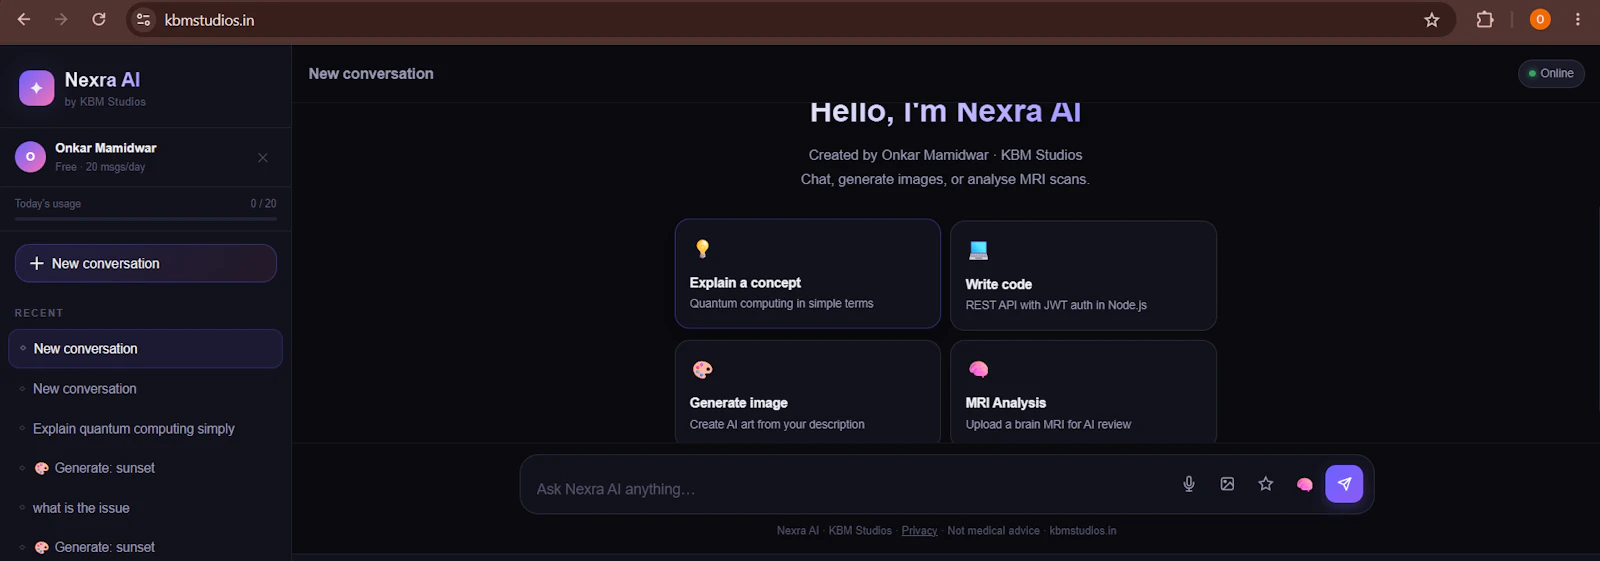The height and width of the screenshot is (561, 1600).
Task: Click Create AI art from your description
Action: point(777,425)
